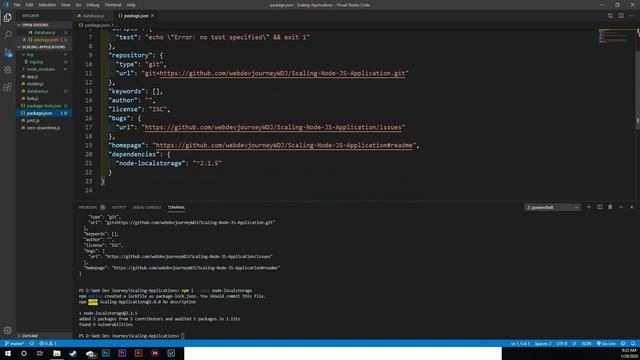The image size is (640, 360).
Task: Select the package.json editor tab
Action: pyautogui.click(x=136, y=16)
